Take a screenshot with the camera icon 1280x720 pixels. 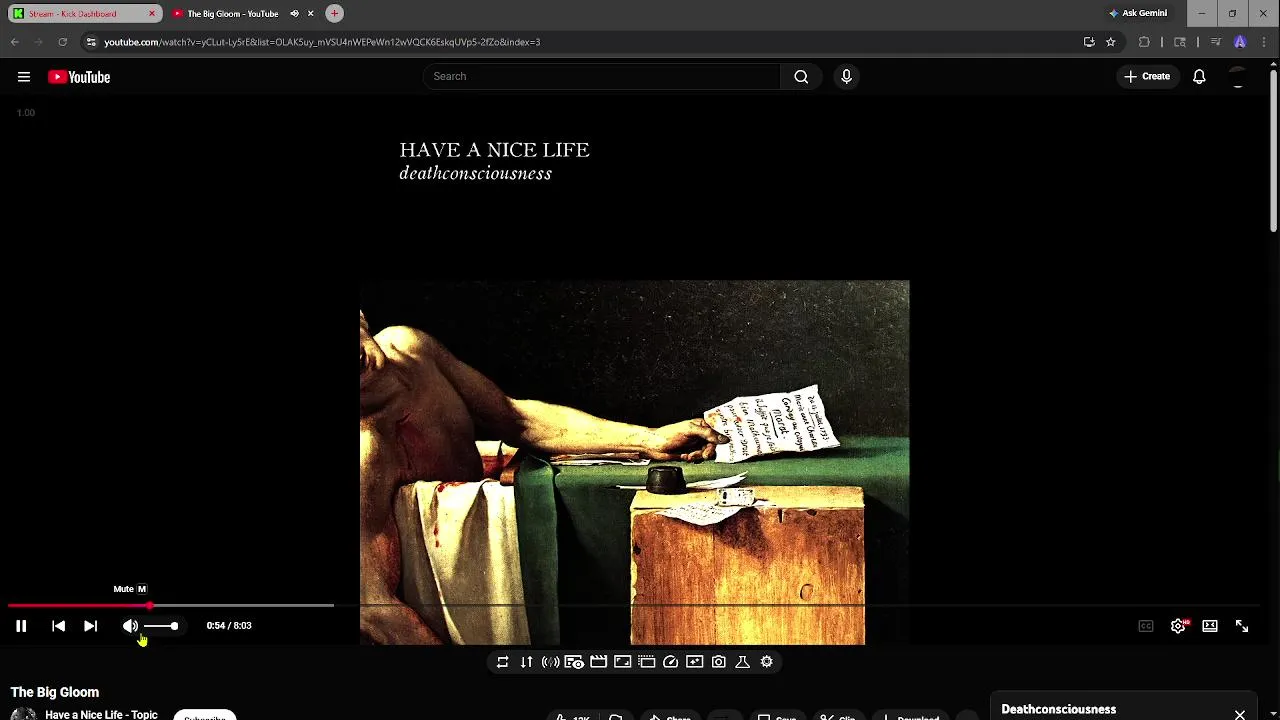(x=718, y=662)
